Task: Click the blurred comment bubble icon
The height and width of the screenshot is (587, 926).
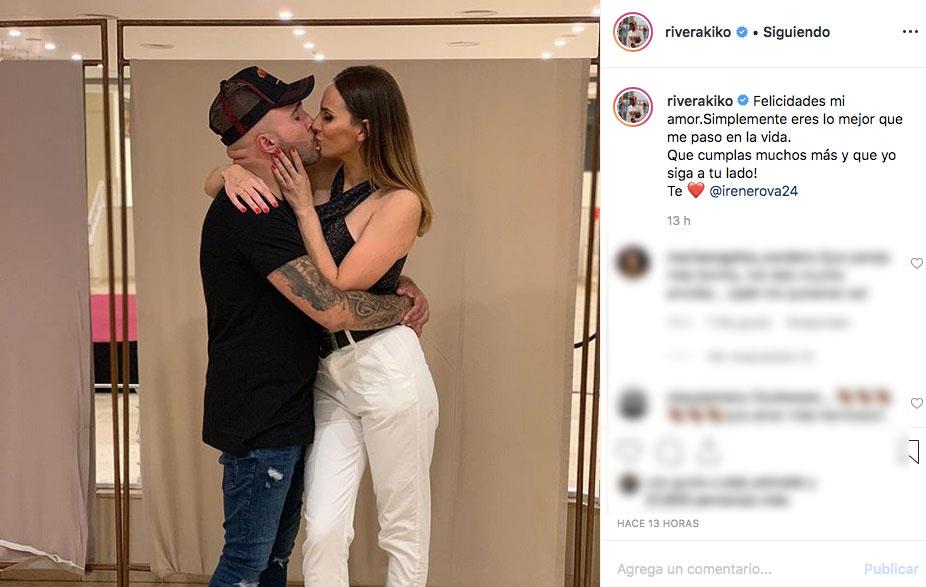Action: [669, 452]
